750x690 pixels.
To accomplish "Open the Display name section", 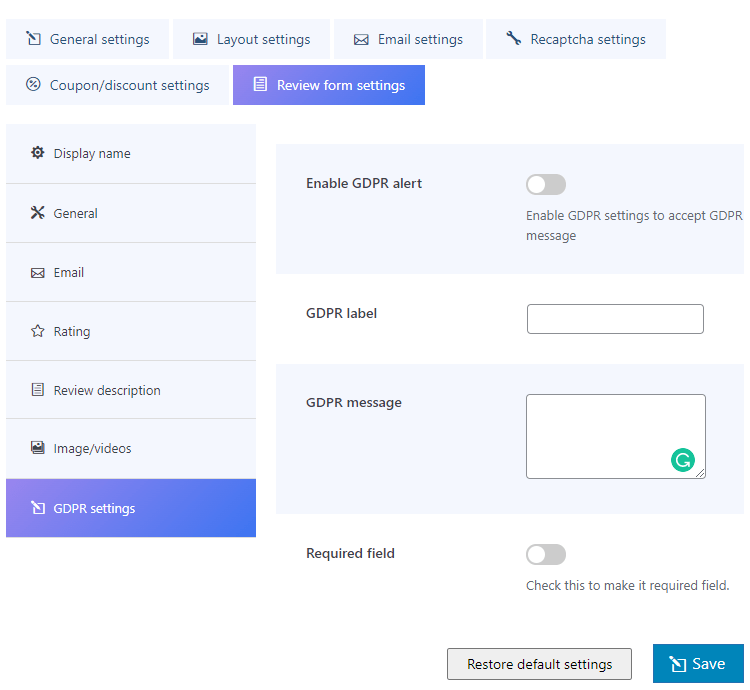I will [131, 153].
